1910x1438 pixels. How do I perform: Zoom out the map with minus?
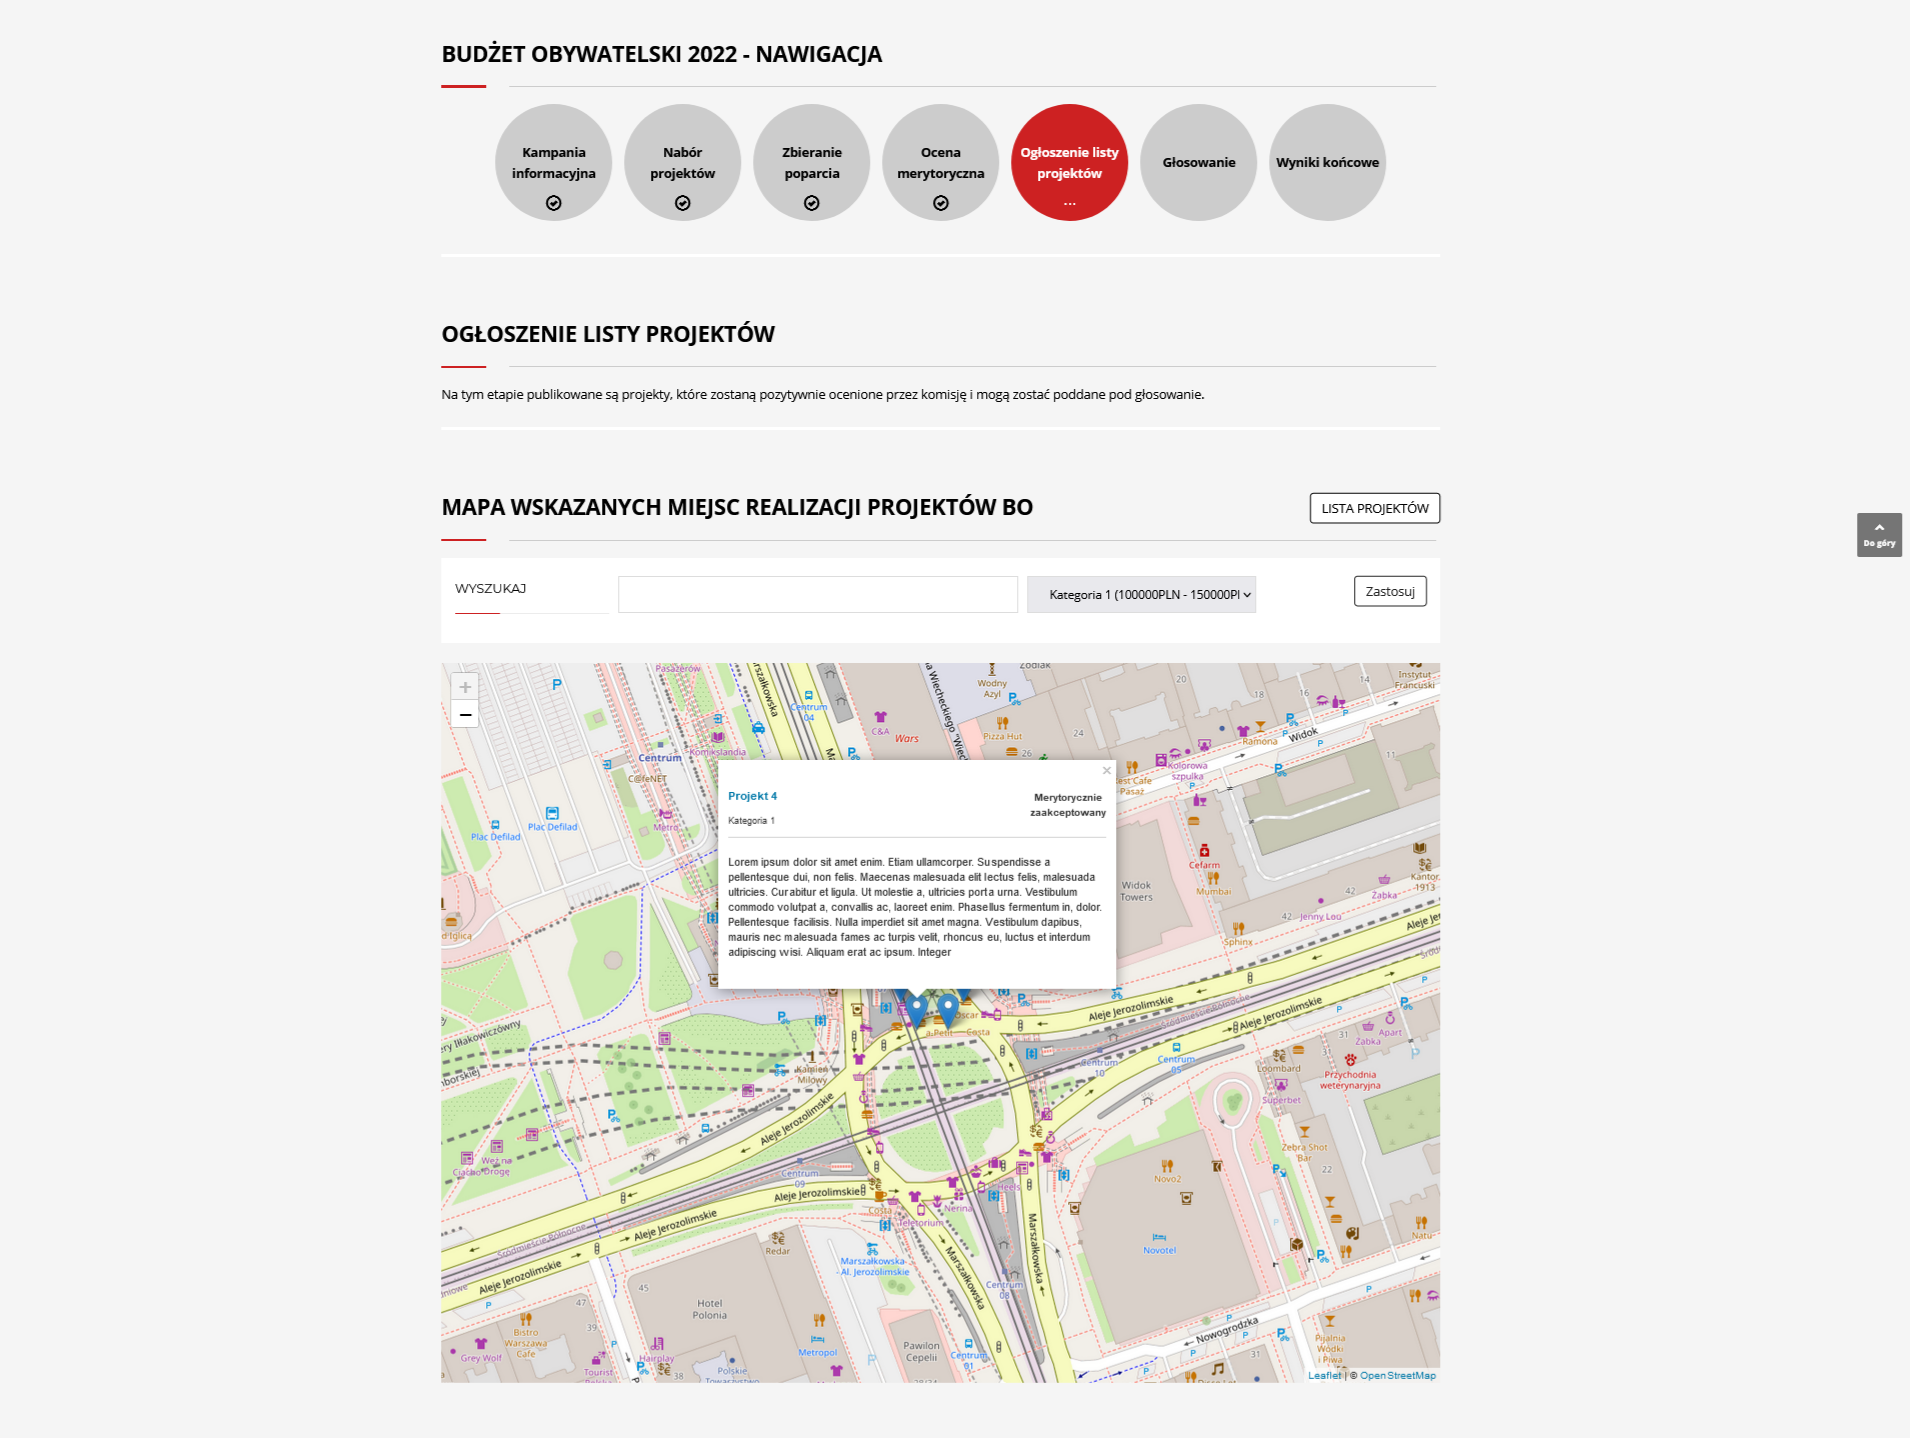pyautogui.click(x=465, y=714)
